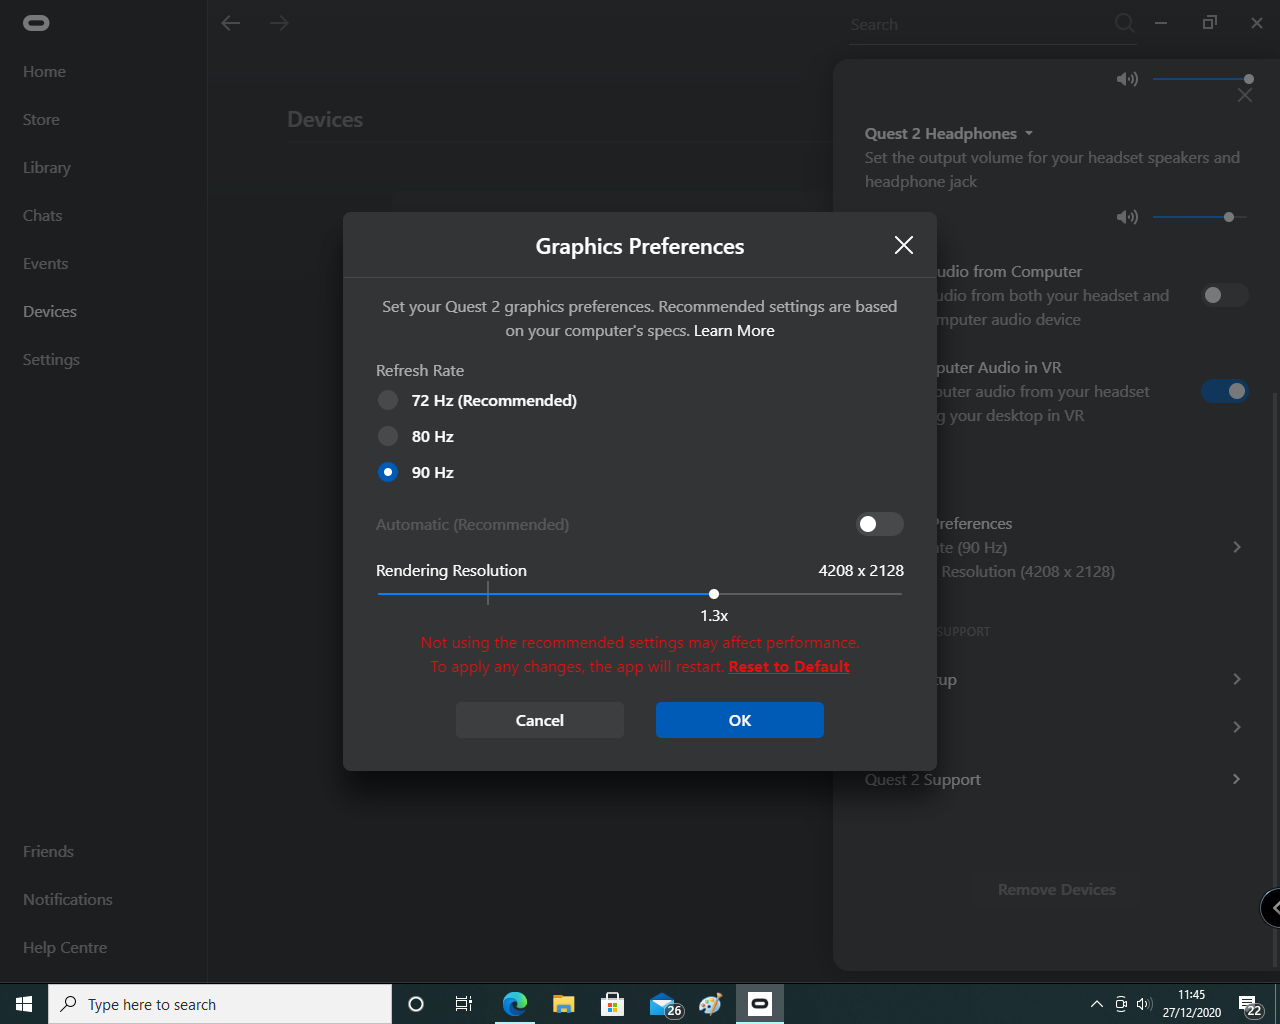Viewport: 1280px width, 1024px height.
Task: Expand the setup row chevron
Action: tap(1237, 679)
